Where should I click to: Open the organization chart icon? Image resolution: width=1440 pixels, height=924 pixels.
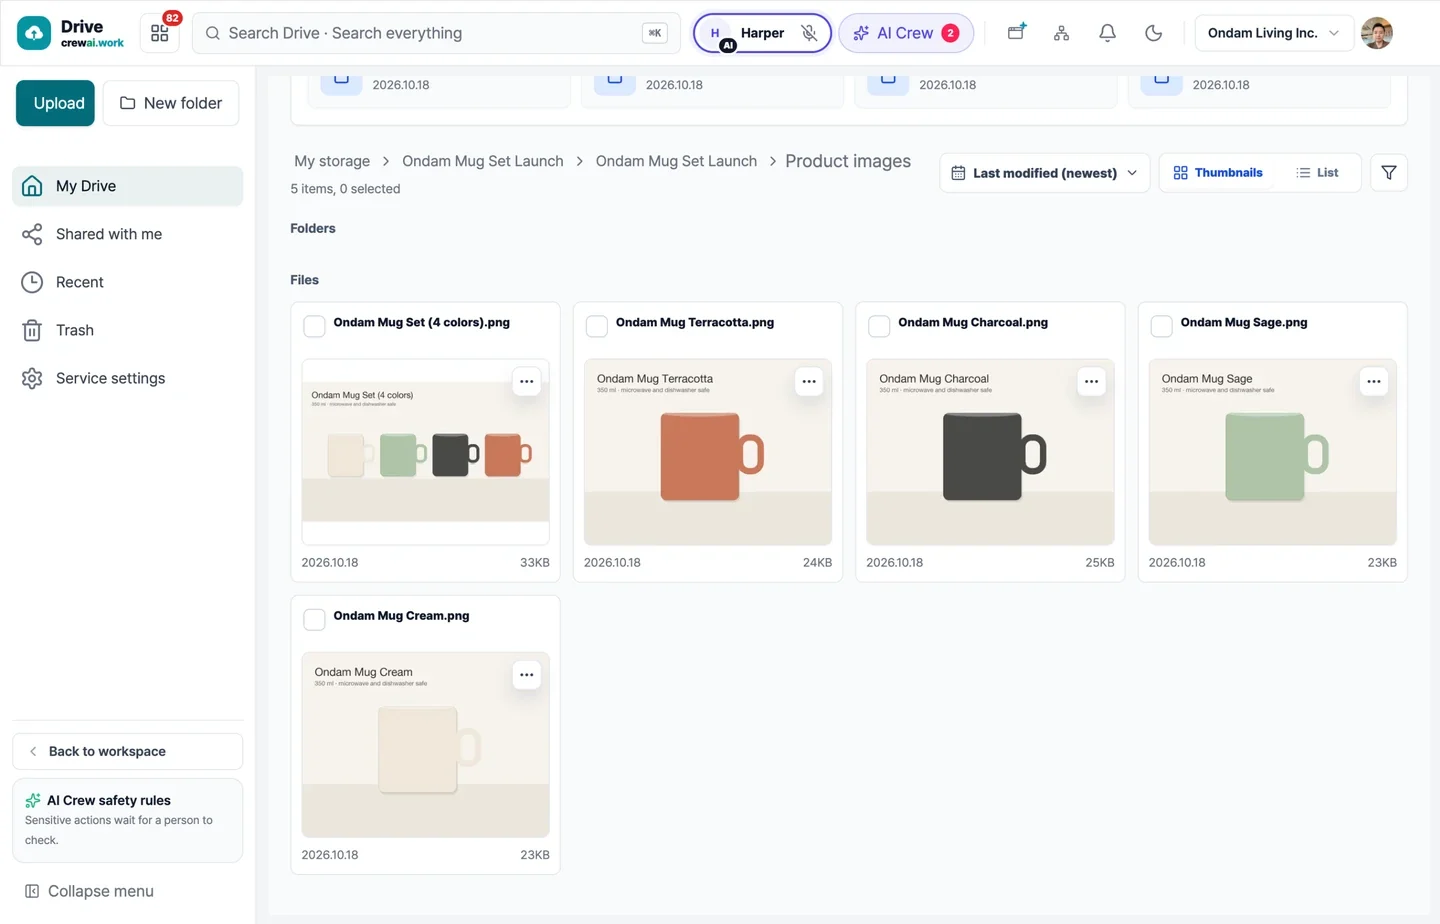[x=1061, y=33]
